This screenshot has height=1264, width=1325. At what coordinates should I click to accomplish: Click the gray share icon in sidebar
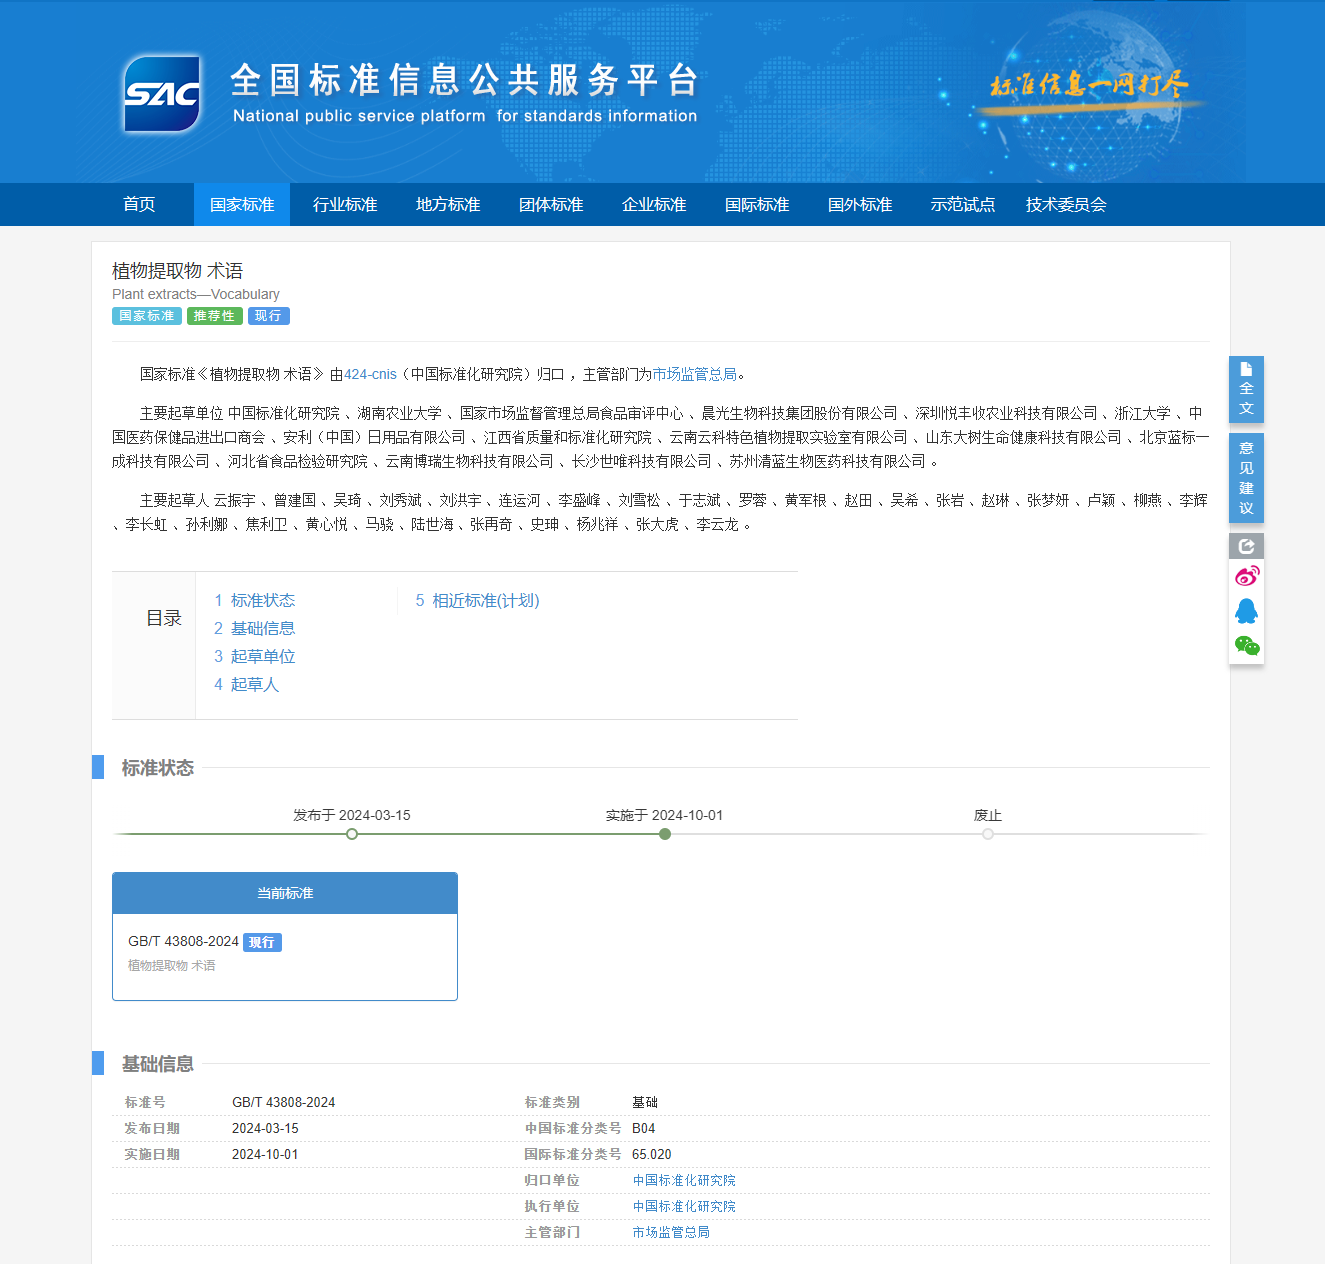click(x=1246, y=546)
